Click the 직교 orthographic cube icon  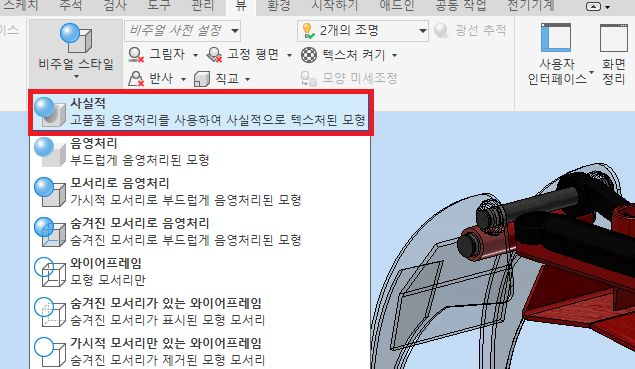pos(202,79)
